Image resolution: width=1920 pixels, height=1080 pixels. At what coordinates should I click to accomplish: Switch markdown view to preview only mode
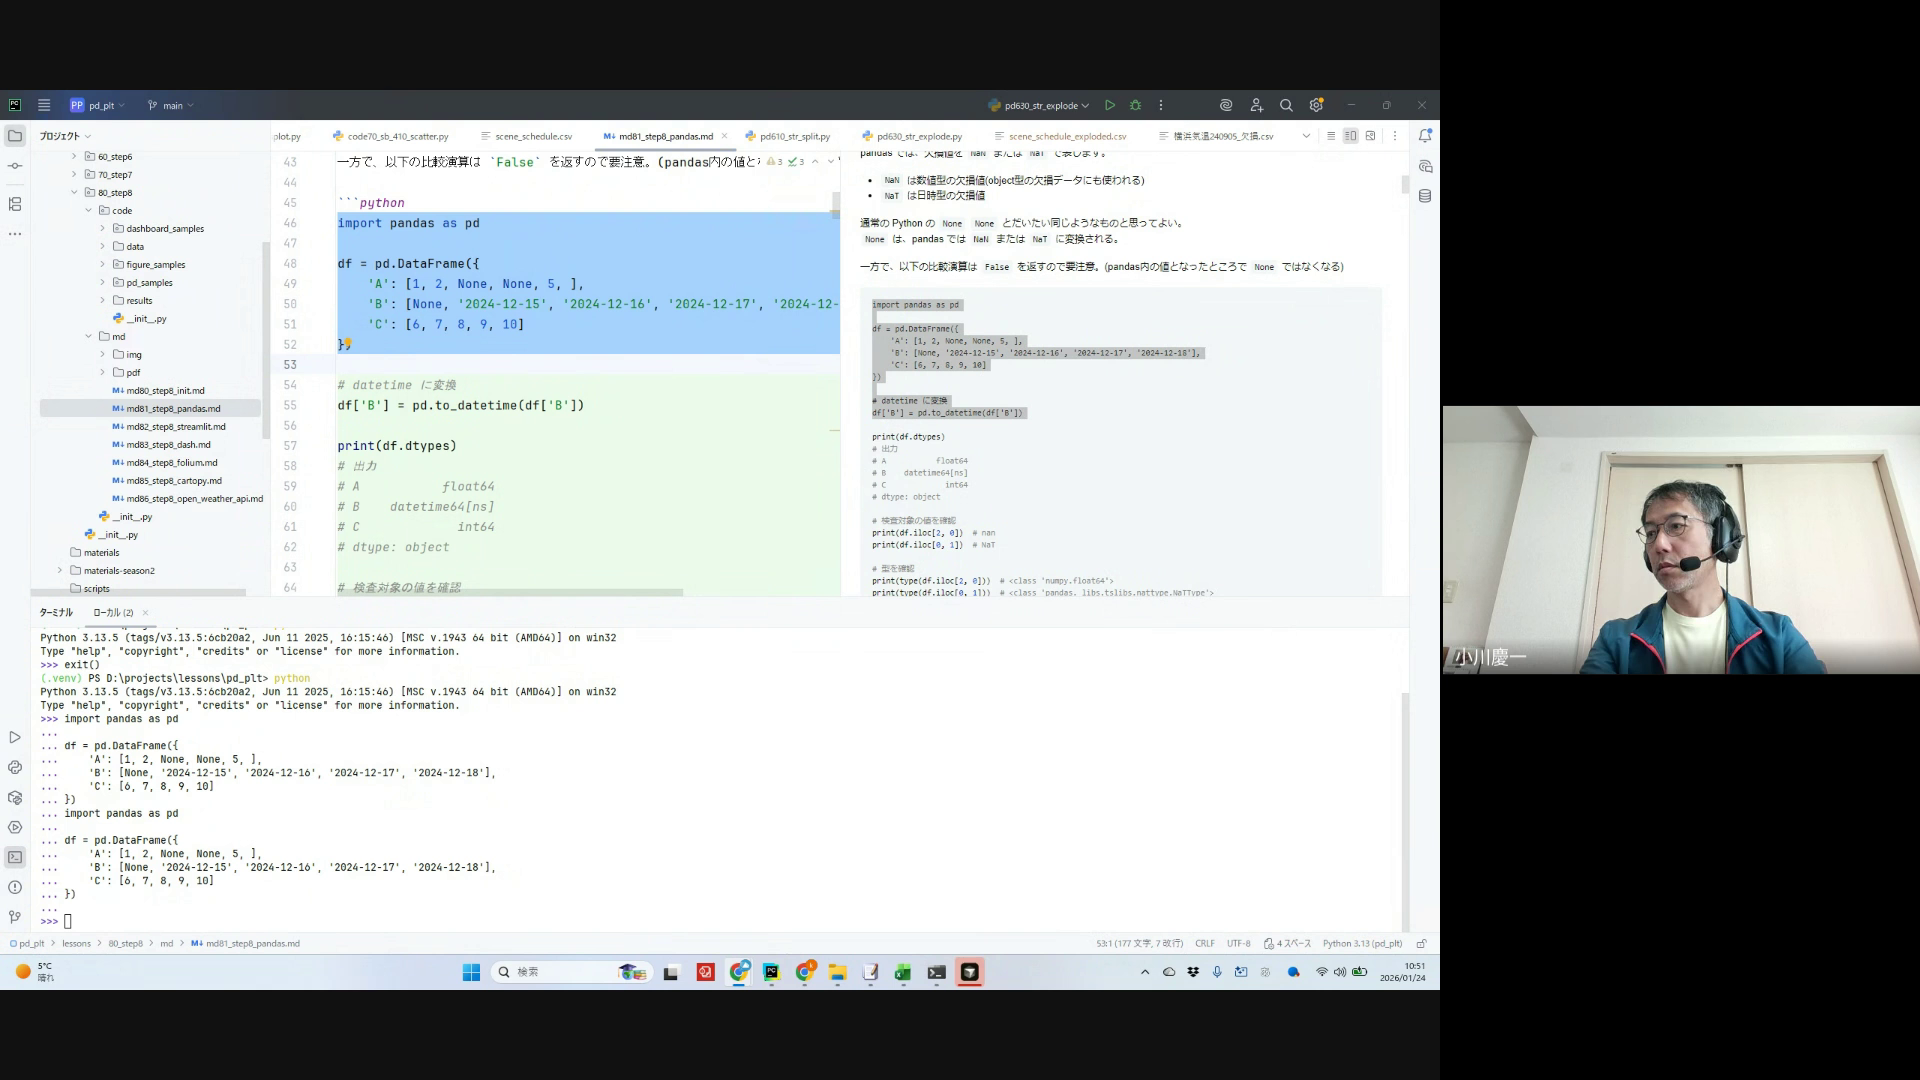pyautogui.click(x=1370, y=136)
